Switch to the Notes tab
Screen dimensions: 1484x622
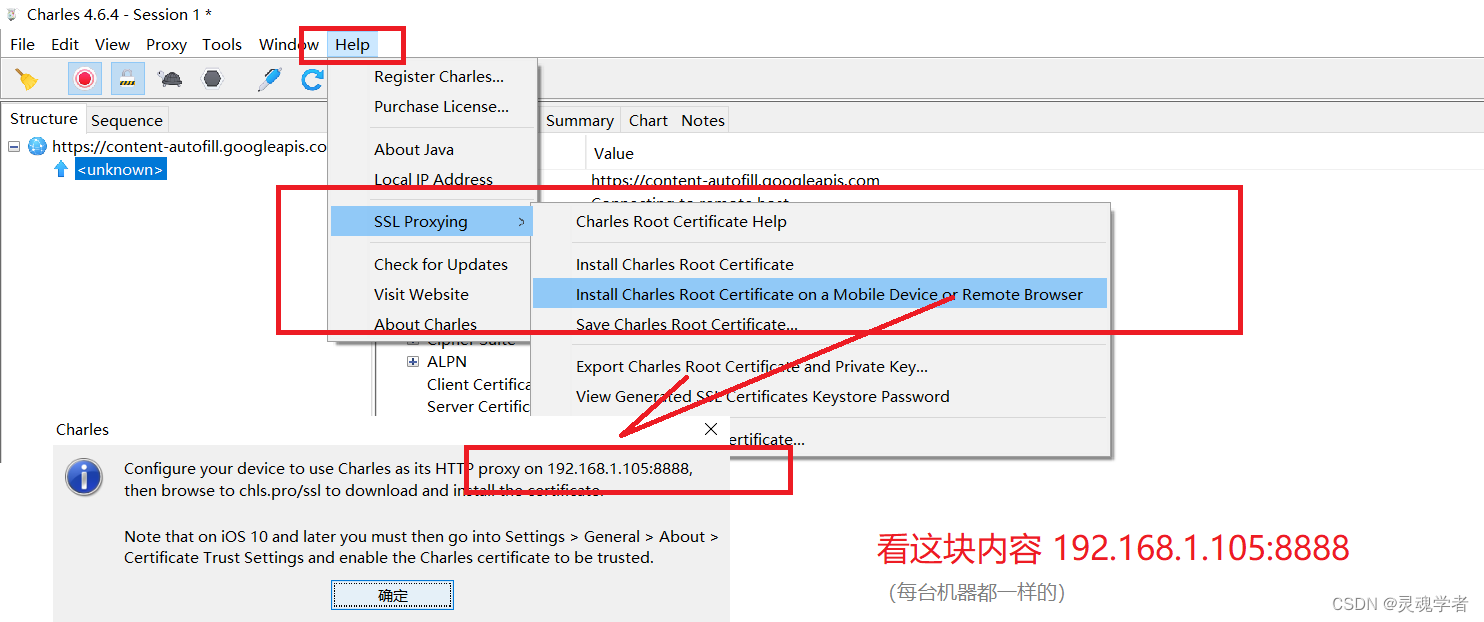703,120
